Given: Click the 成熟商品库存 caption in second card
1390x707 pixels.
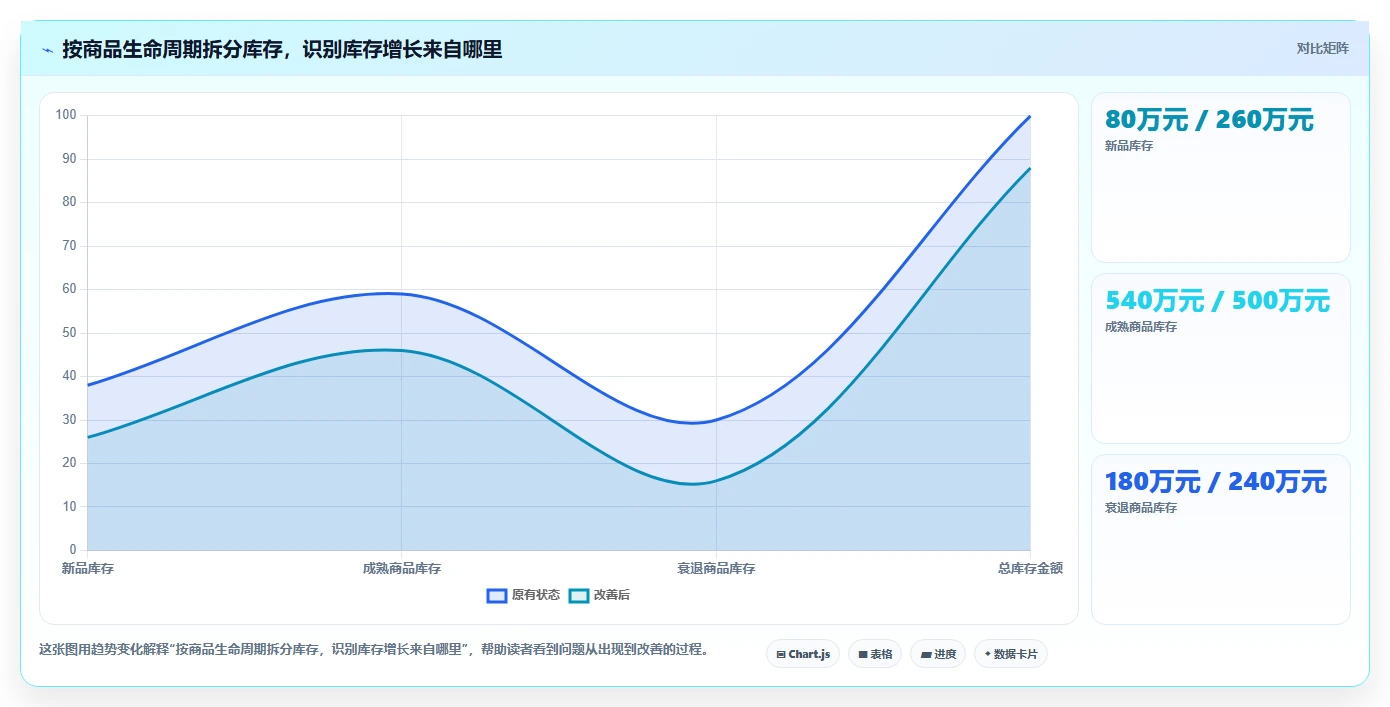Looking at the screenshot, I should coord(1141,327).
